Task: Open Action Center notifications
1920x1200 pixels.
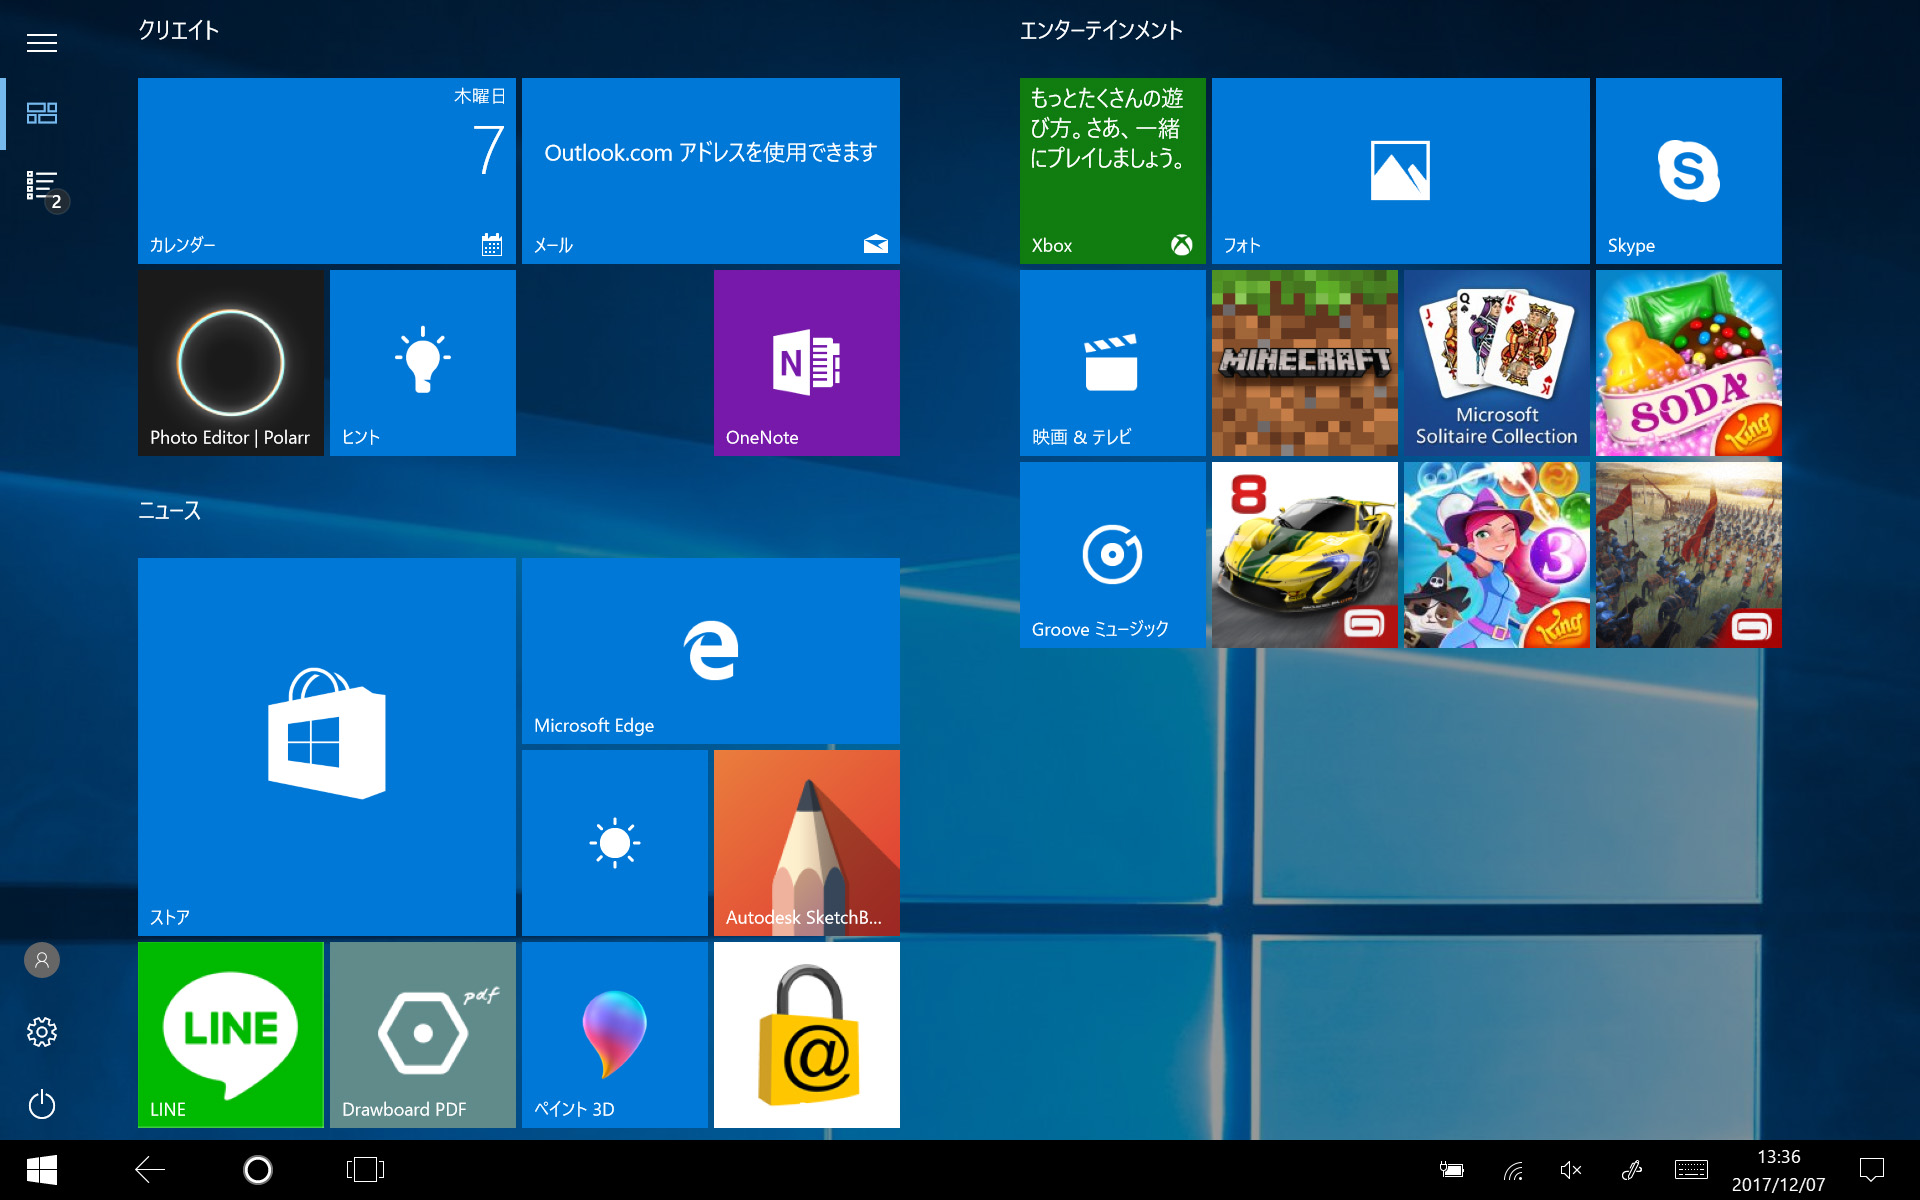Action: coord(1872,1169)
